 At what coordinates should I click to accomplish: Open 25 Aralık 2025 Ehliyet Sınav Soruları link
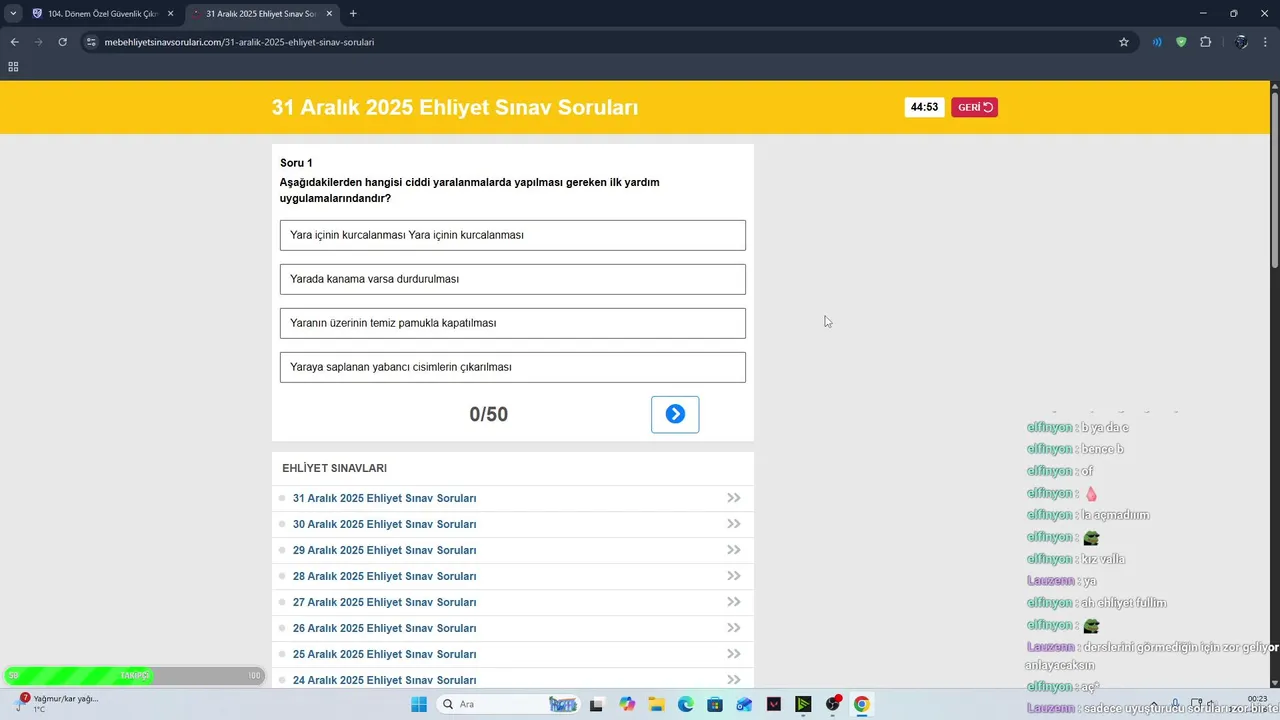384,654
